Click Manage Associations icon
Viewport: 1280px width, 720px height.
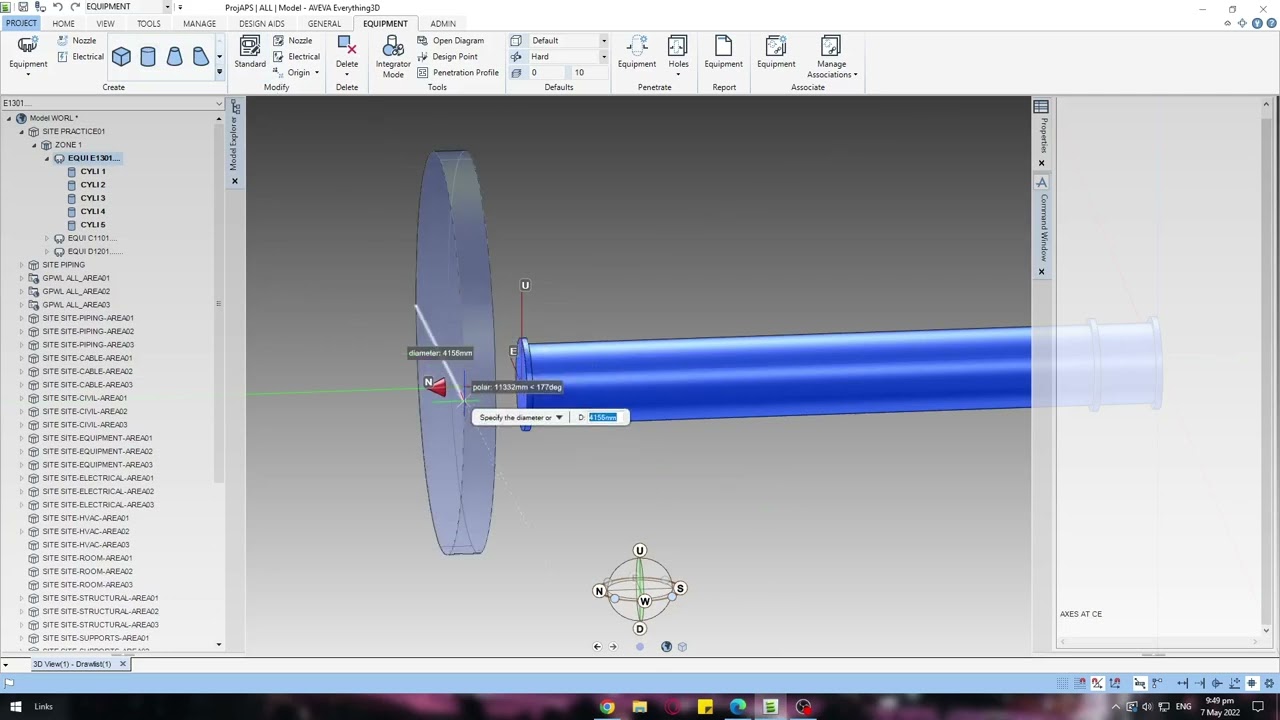(832, 57)
